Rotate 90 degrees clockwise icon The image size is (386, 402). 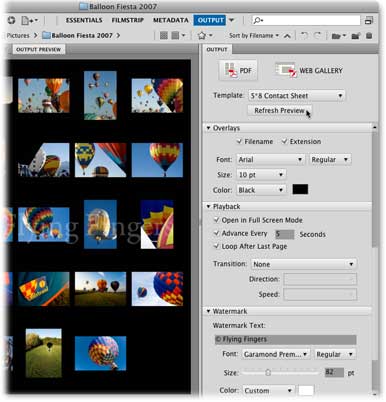[x=317, y=35]
